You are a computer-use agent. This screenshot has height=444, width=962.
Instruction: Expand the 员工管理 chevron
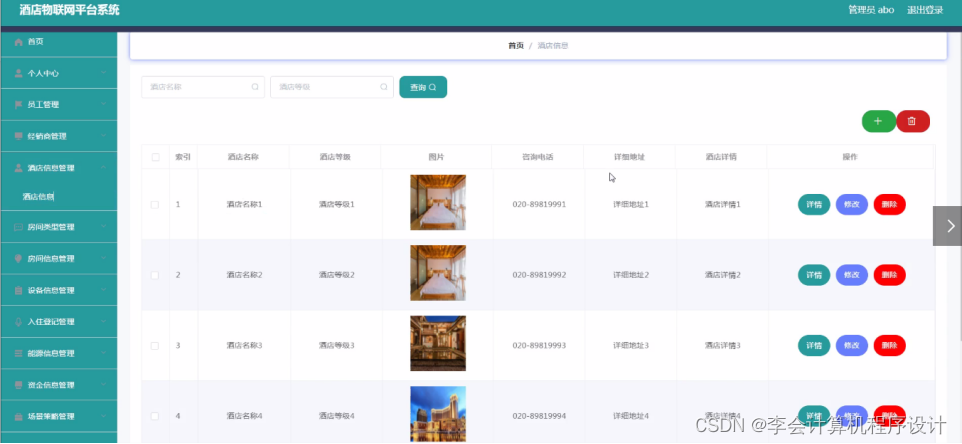(x=103, y=104)
